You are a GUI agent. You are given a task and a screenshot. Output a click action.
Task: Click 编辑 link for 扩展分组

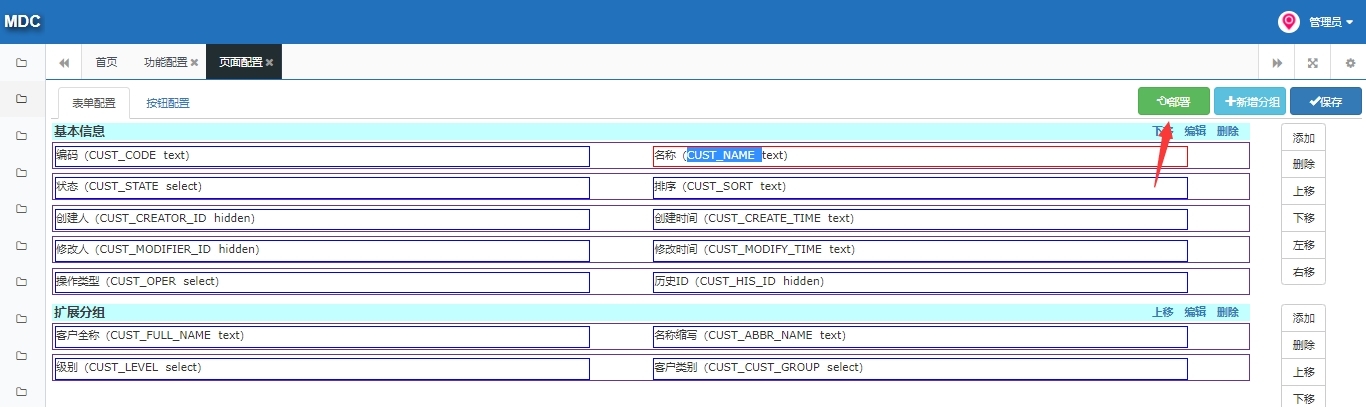click(x=1195, y=312)
